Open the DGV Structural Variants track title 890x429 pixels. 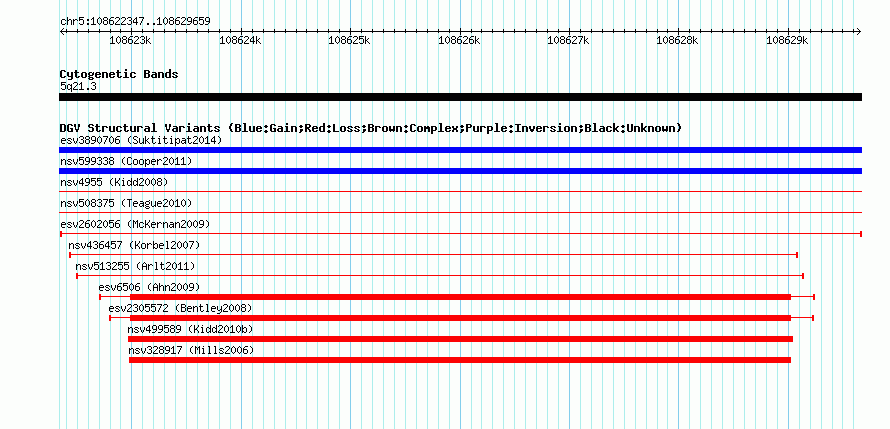pyautogui.click(x=371, y=128)
